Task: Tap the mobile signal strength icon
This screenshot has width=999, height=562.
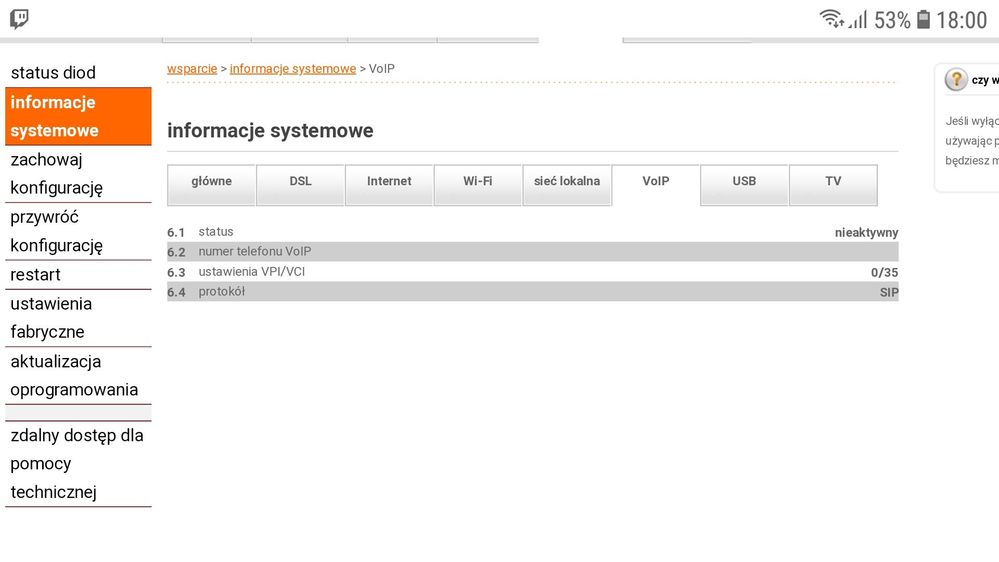Action: [x=858, y=20]
